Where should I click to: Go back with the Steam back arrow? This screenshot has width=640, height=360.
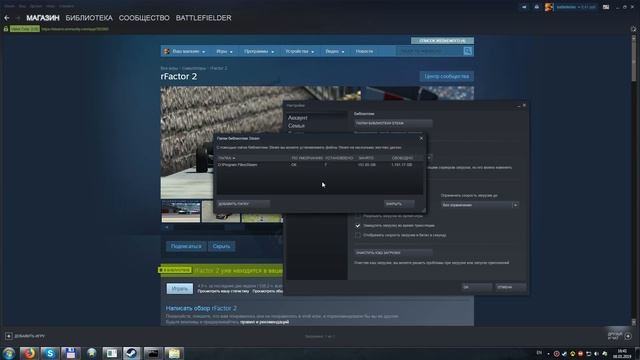coord(7,18)
